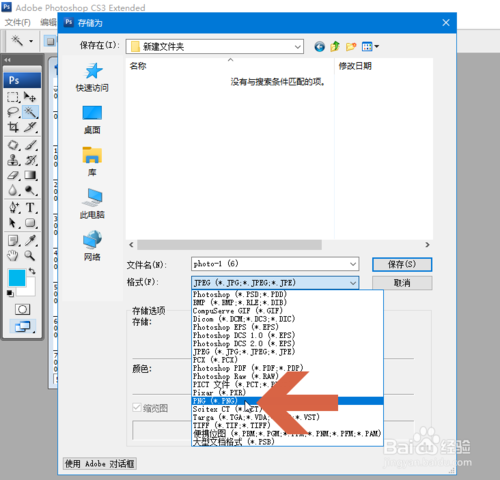Select the Blur tool
The image size is (500, 480).
point(13,190)
